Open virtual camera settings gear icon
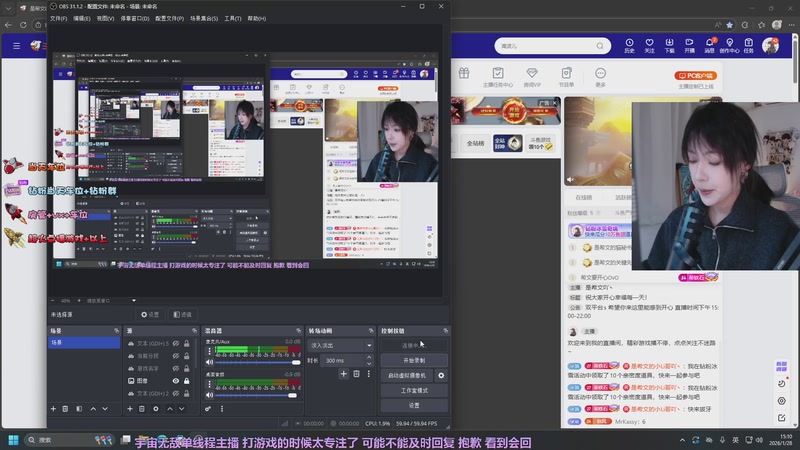The image size is (800, 450). 441,376
